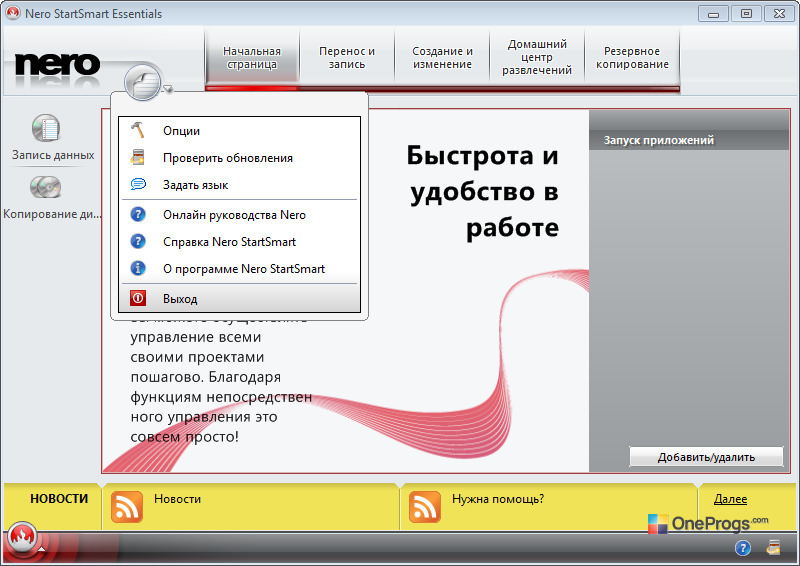
Task: Open Домашний центр развлечений tab
Action: pos(537,58)
